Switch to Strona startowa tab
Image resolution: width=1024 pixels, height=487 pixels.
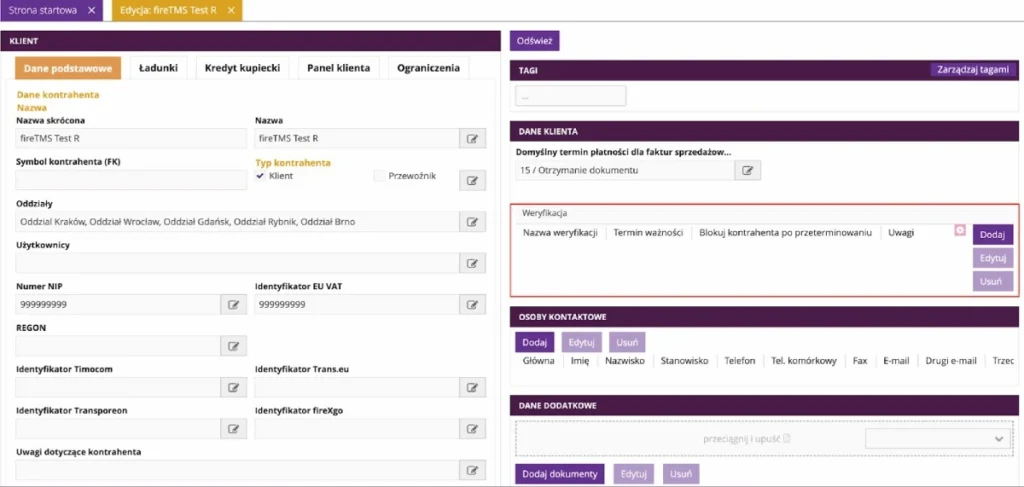(42, 11)
